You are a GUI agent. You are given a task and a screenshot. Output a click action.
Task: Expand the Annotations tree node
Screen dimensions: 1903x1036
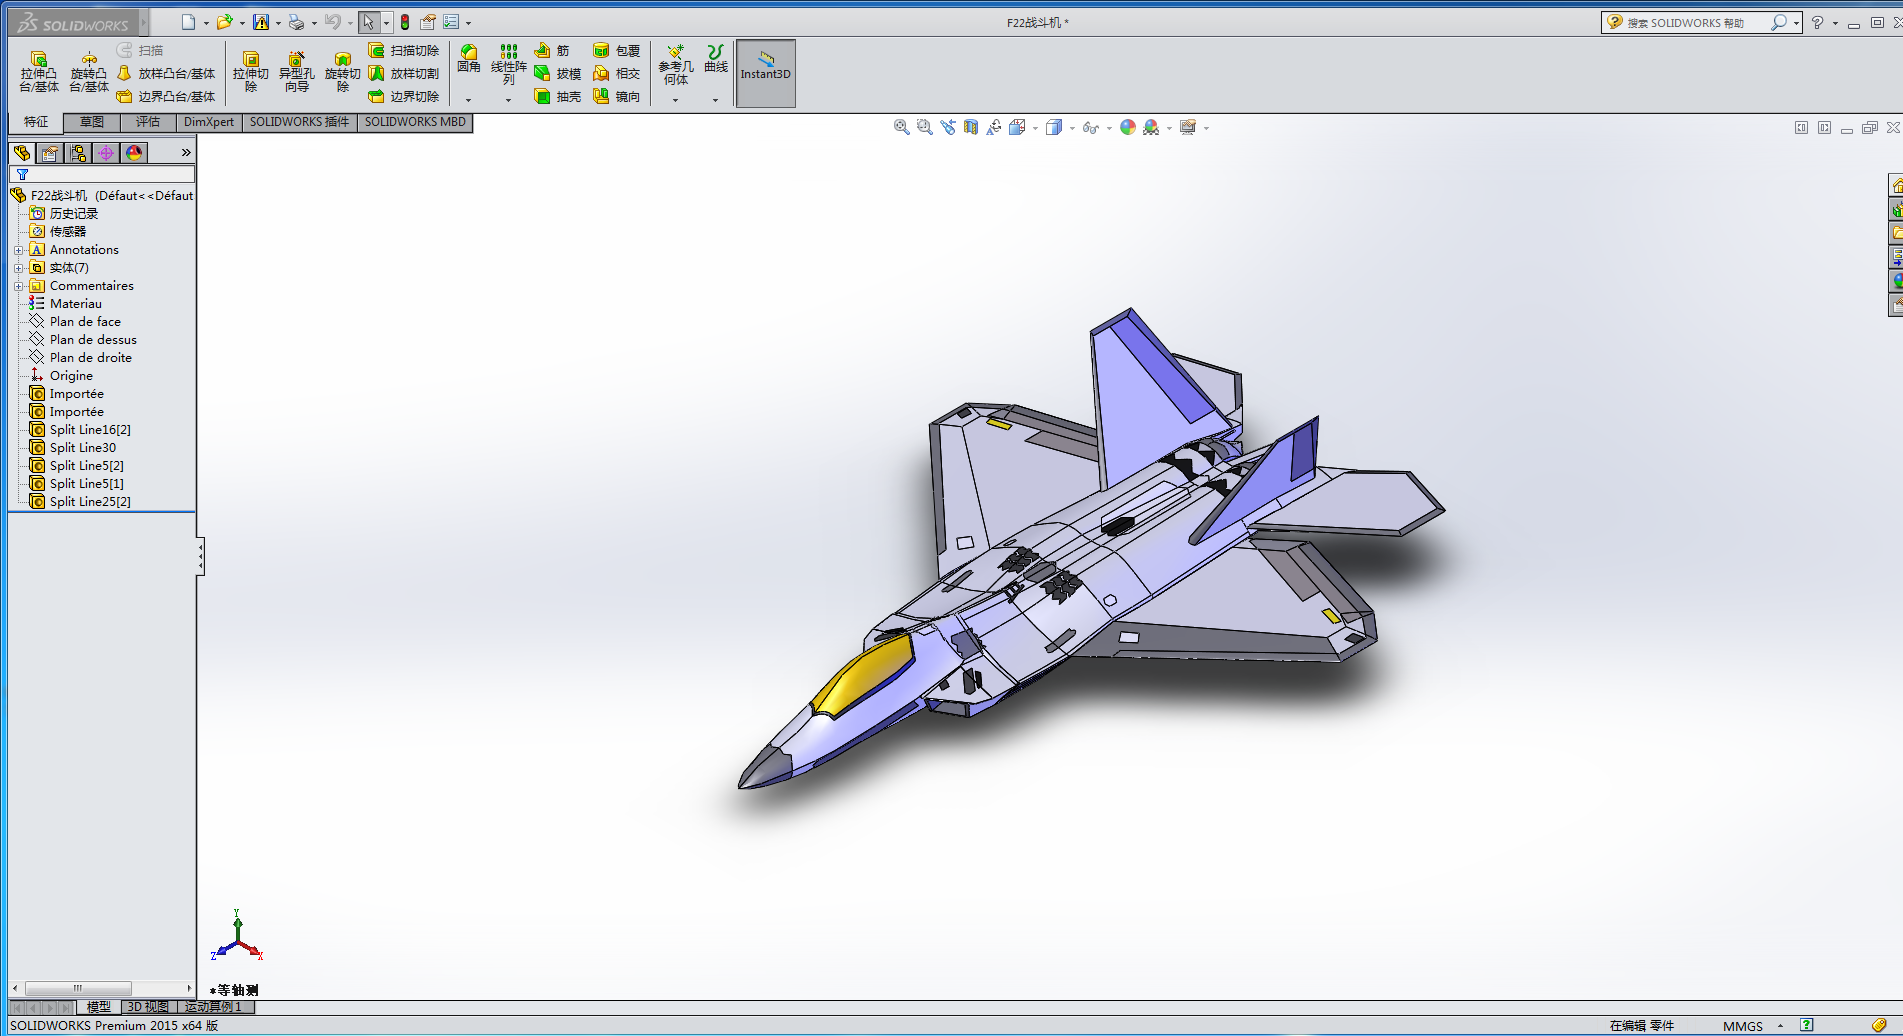pos(18,250)
